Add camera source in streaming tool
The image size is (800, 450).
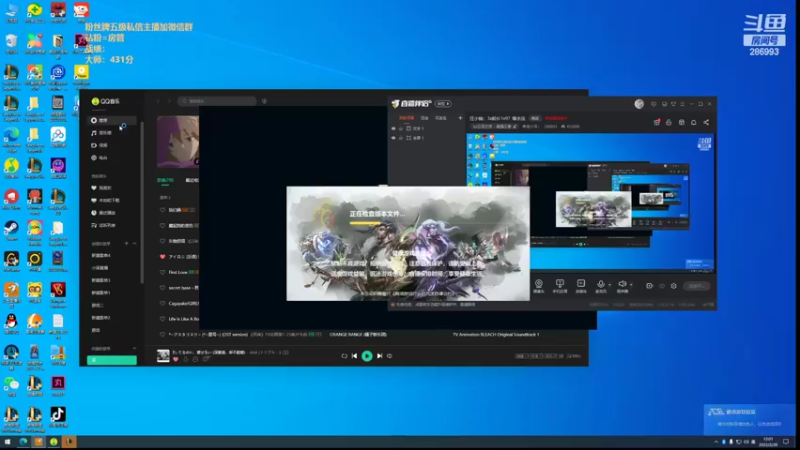point(539,286)
